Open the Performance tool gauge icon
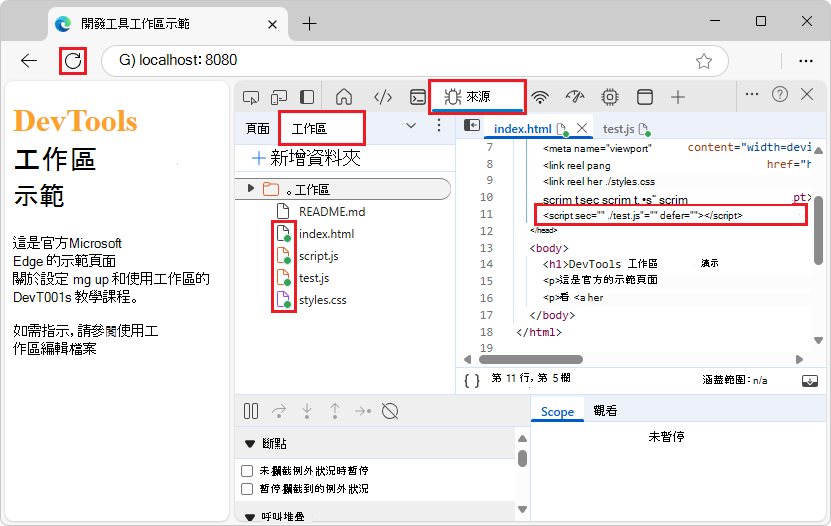Screen dimensions: 831x526 pyautogui.click(x=575, y=97)
